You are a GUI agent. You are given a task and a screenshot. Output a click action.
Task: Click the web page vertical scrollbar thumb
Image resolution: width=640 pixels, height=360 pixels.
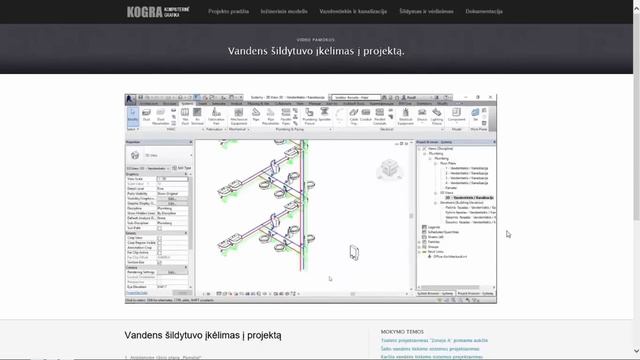click(x=636, y=116)
